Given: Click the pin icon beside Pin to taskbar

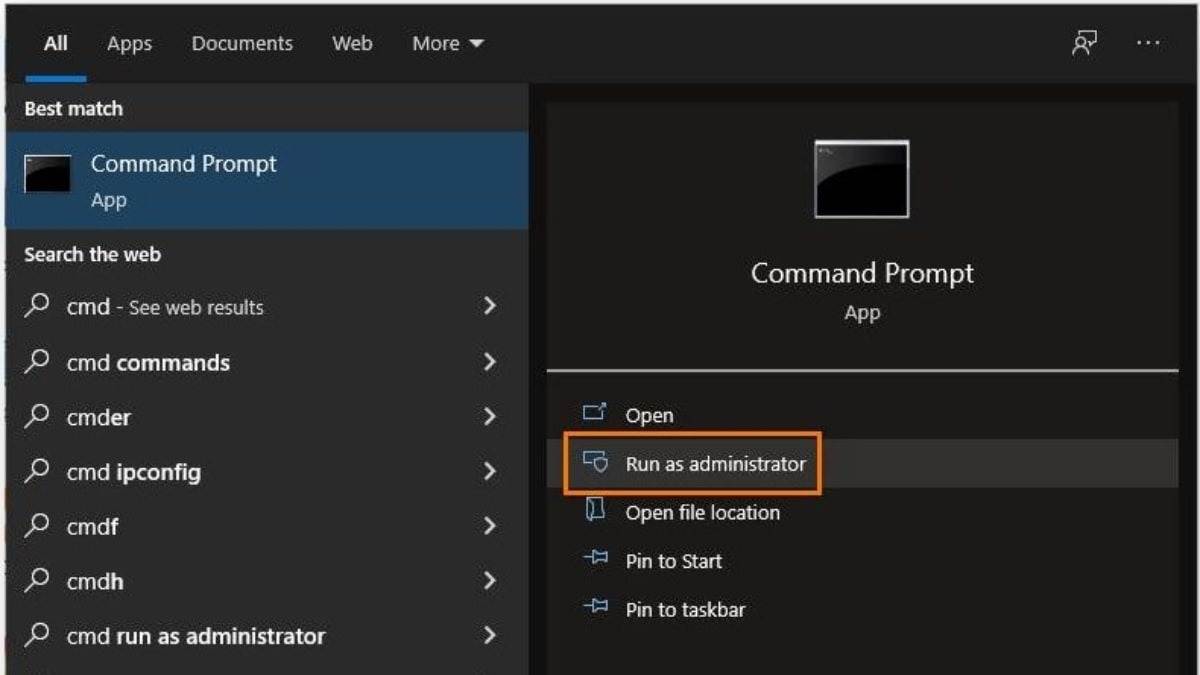Looking at the screenshot, I should coord(595,608).
